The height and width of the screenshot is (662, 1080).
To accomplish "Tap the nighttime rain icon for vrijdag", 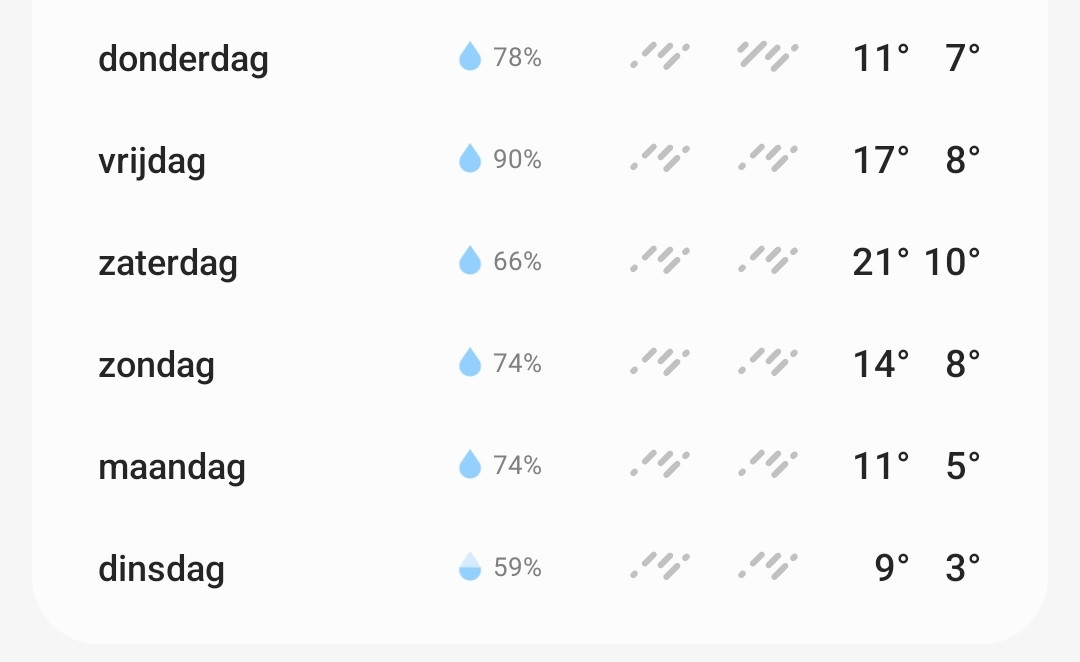I will pyautogui.click(x=768, y=158).
